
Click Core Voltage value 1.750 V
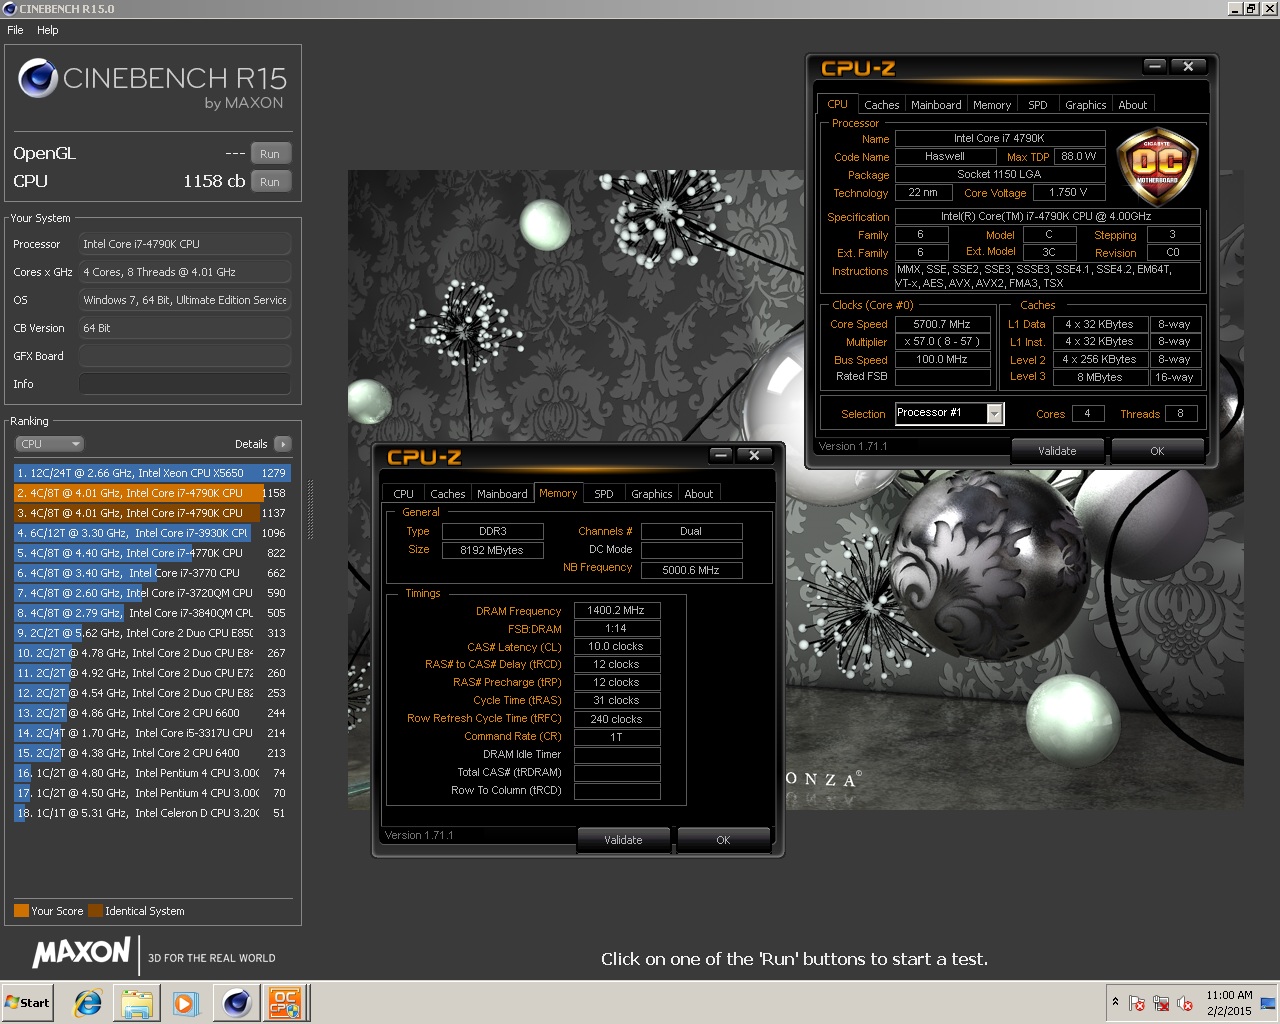(x=1069, y=193)
